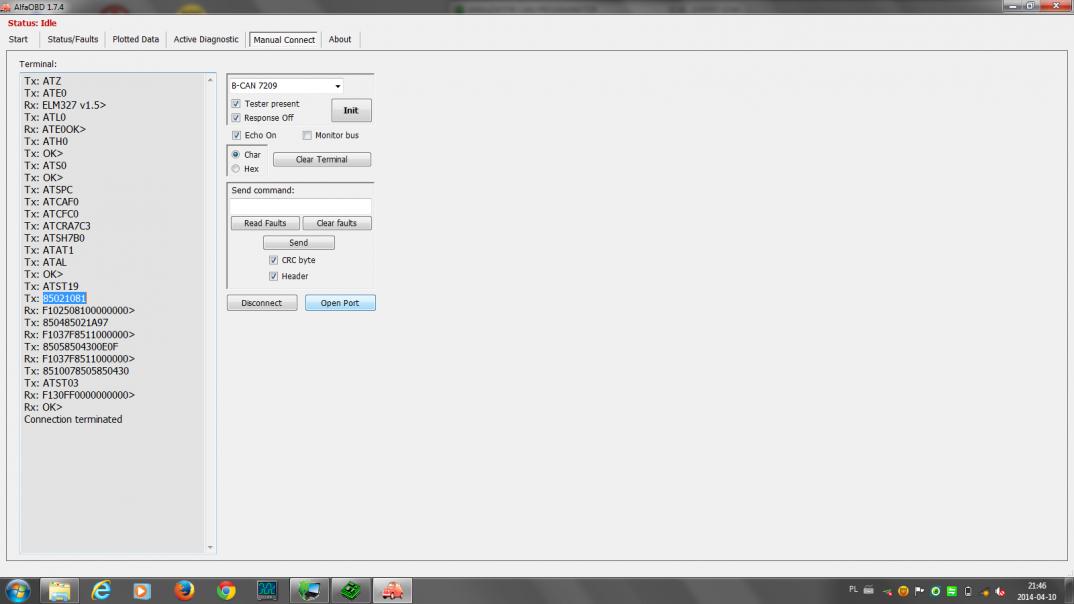Image resolution: width=1074 pixels, height=604 pixels.
Task: Open File Explorer from taskbar
Action: pos(59,590)
